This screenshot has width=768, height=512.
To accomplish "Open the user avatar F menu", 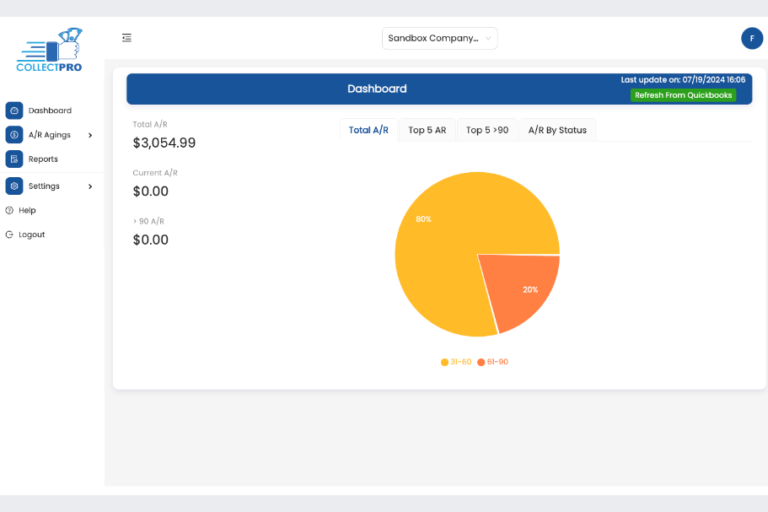I will click(751, 38).
